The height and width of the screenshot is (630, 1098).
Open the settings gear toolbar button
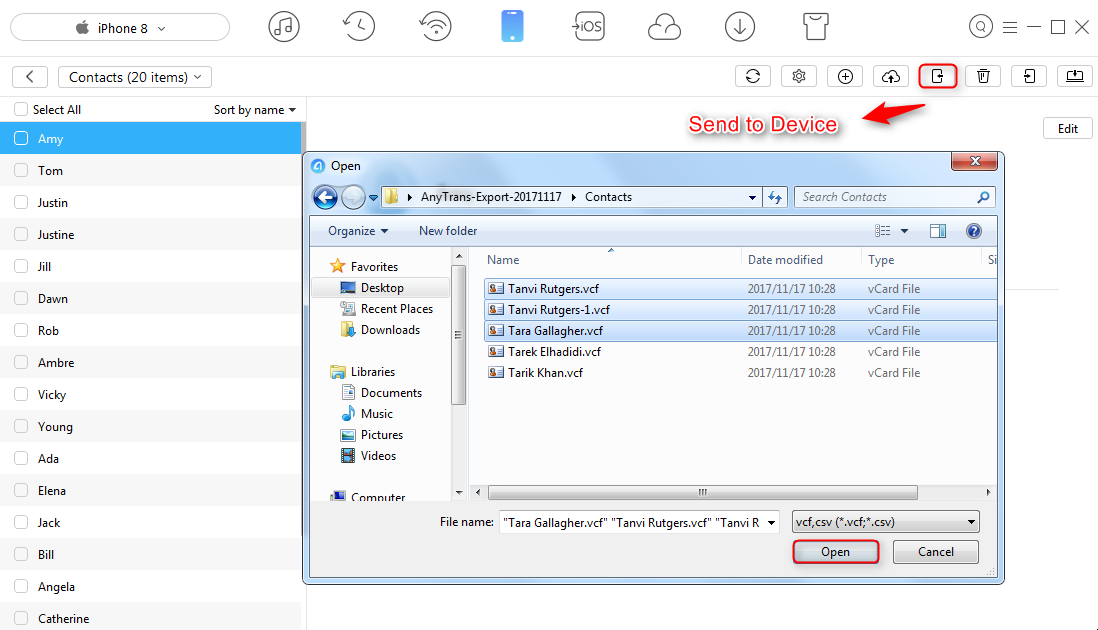point(799,76)
